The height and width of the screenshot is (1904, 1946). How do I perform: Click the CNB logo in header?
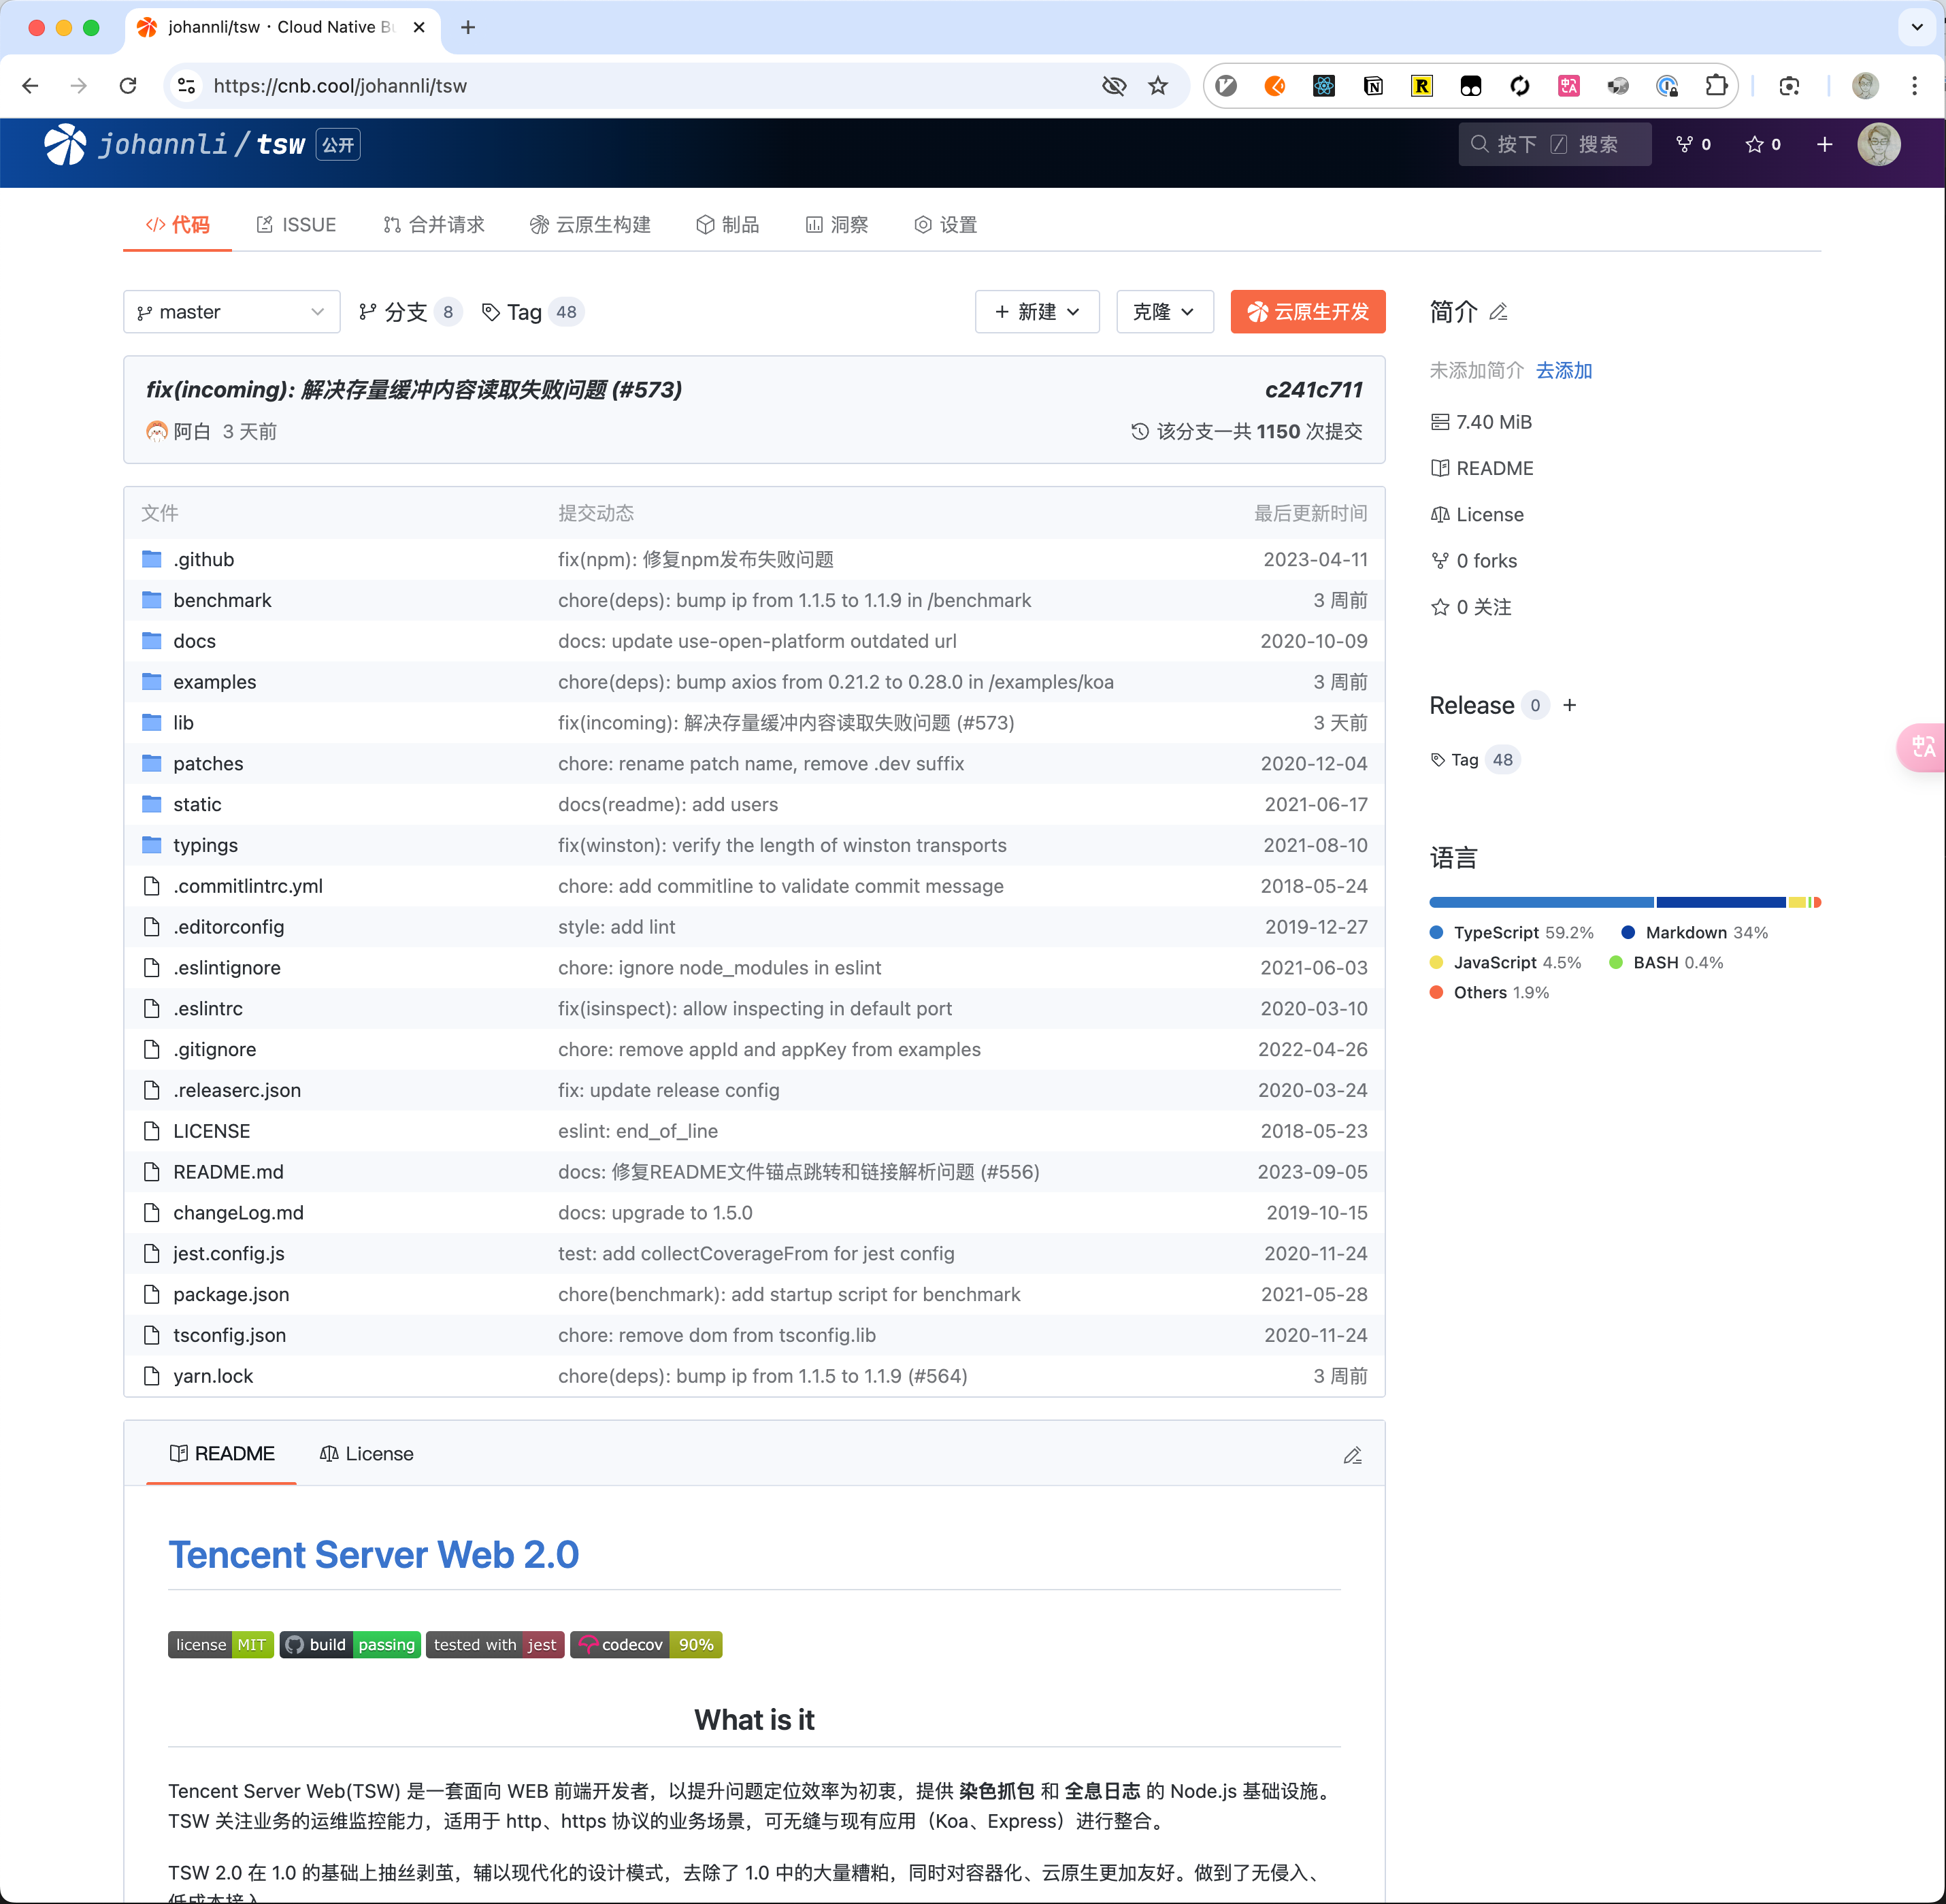pos(65,144)
